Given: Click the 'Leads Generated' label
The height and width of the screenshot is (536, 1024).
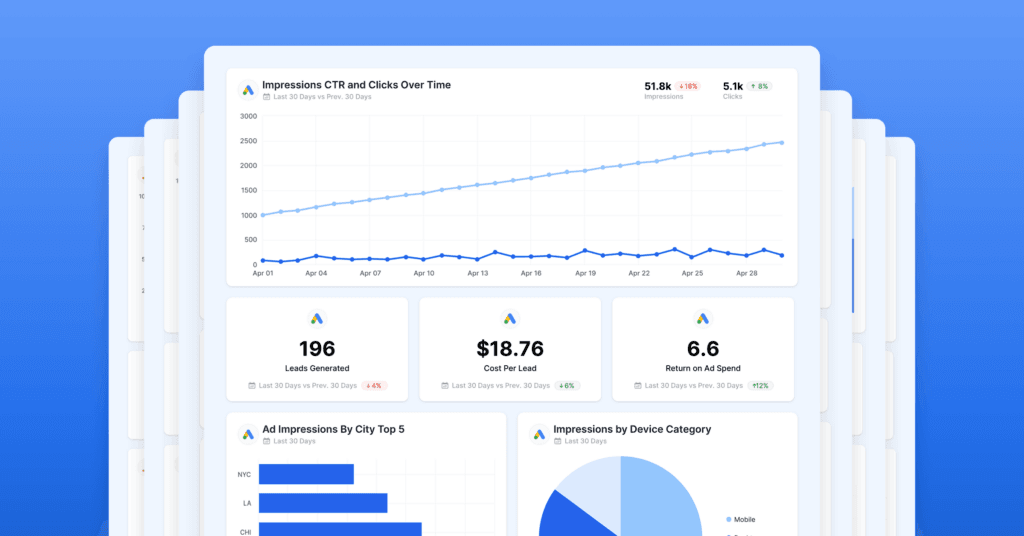Looking at the screenshot, I should (x=317, y=368).
